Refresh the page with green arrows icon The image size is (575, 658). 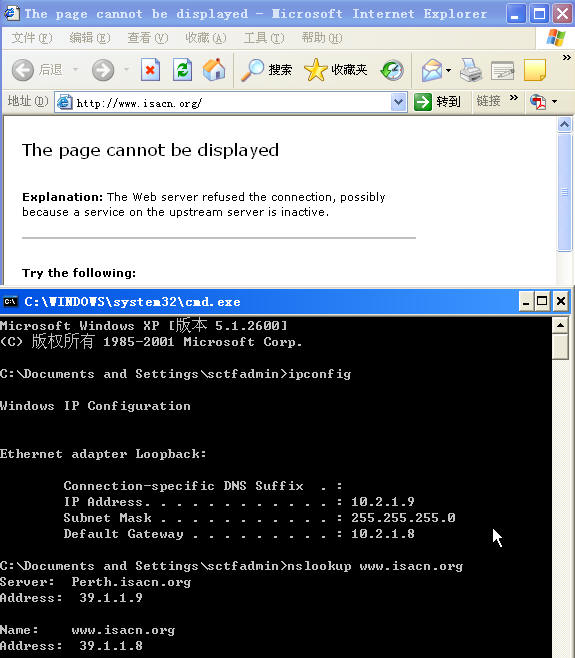tap(183, 70)
